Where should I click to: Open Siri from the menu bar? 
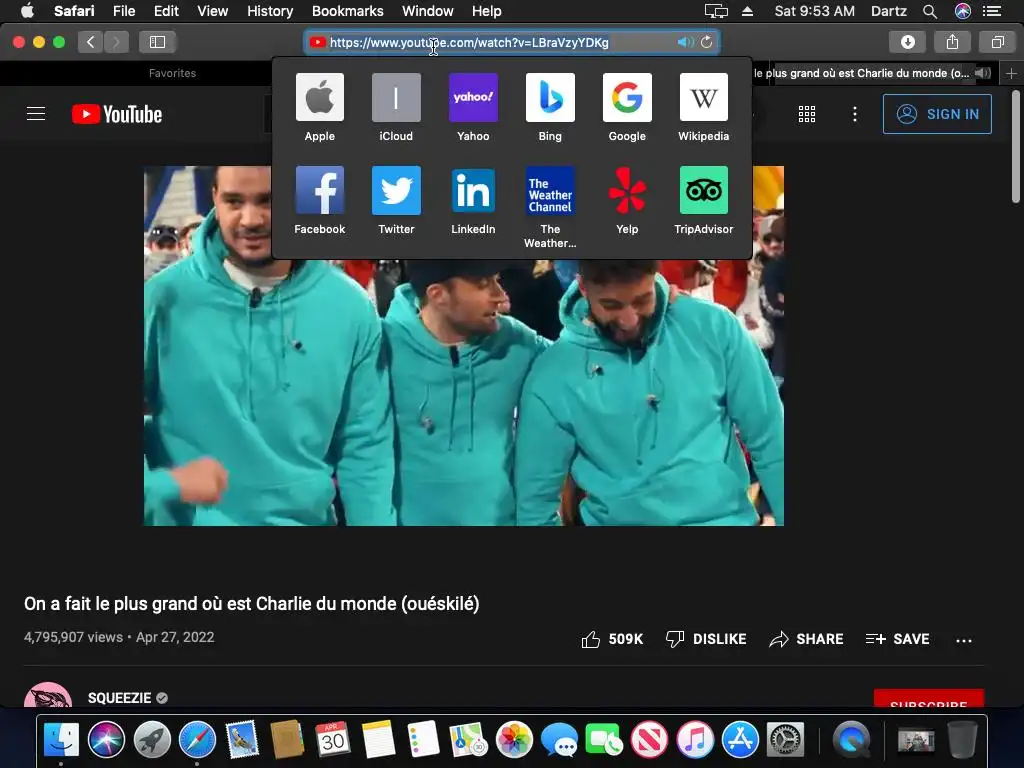[x=963, y=11]
